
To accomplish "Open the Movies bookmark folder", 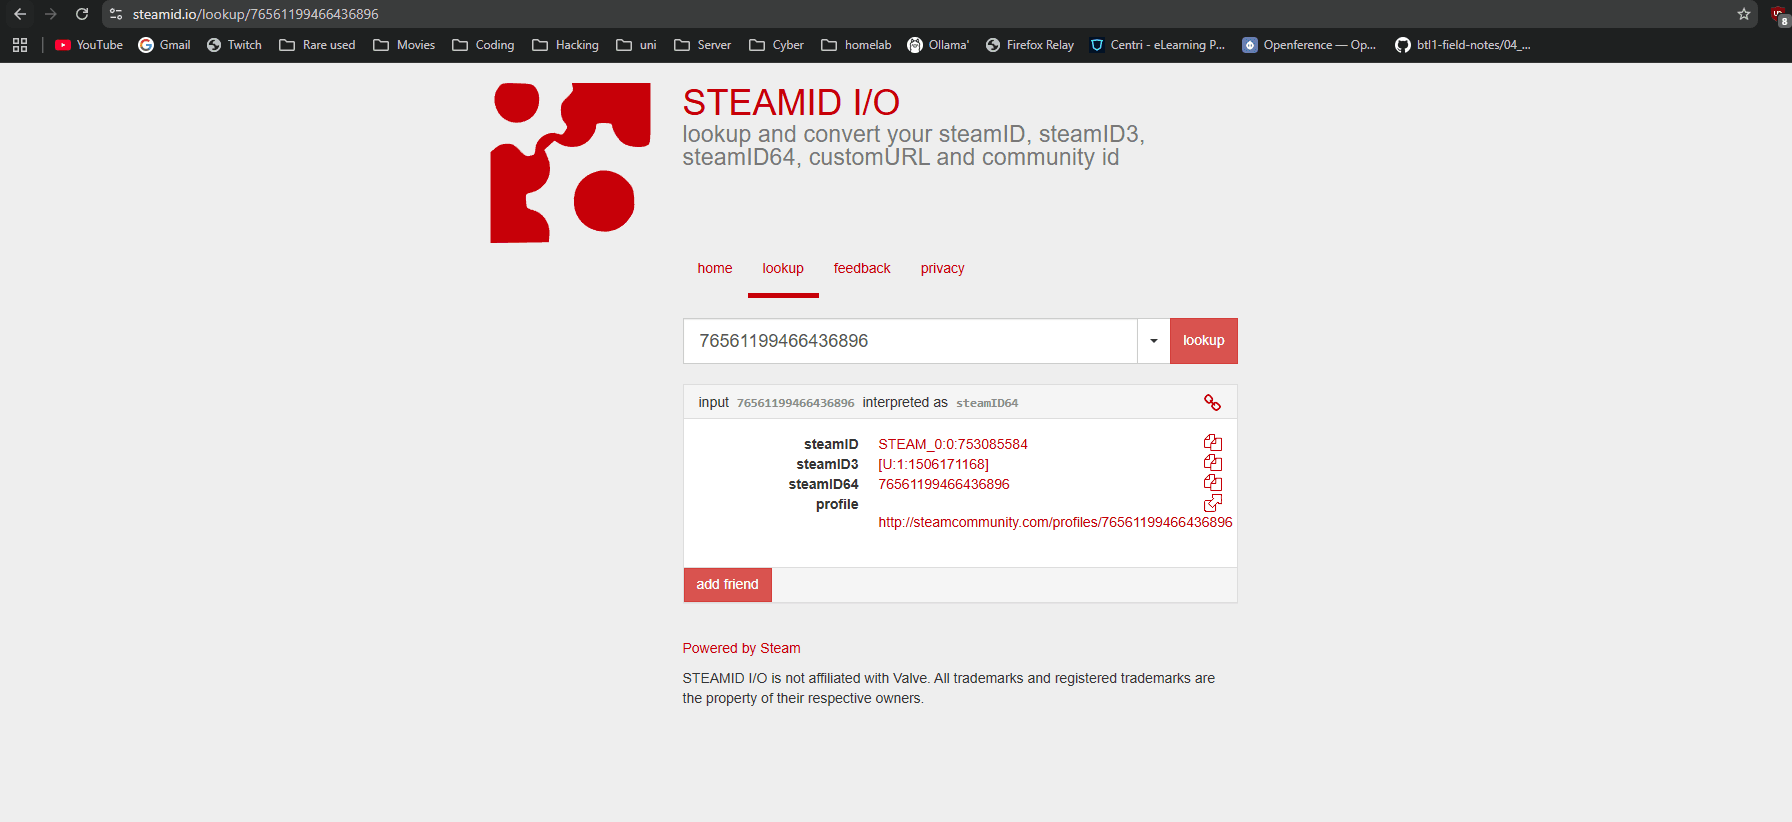I will [x=404, y=45].
